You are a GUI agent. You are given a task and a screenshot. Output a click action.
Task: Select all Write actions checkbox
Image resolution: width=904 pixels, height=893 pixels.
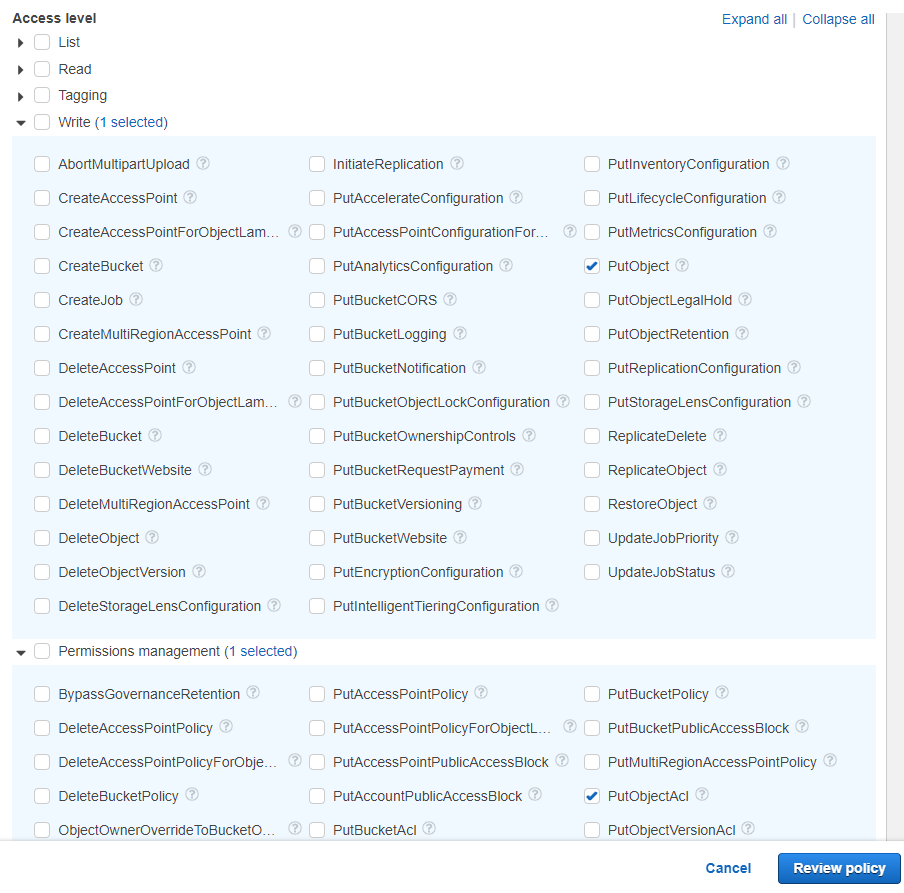coord(42,122)
